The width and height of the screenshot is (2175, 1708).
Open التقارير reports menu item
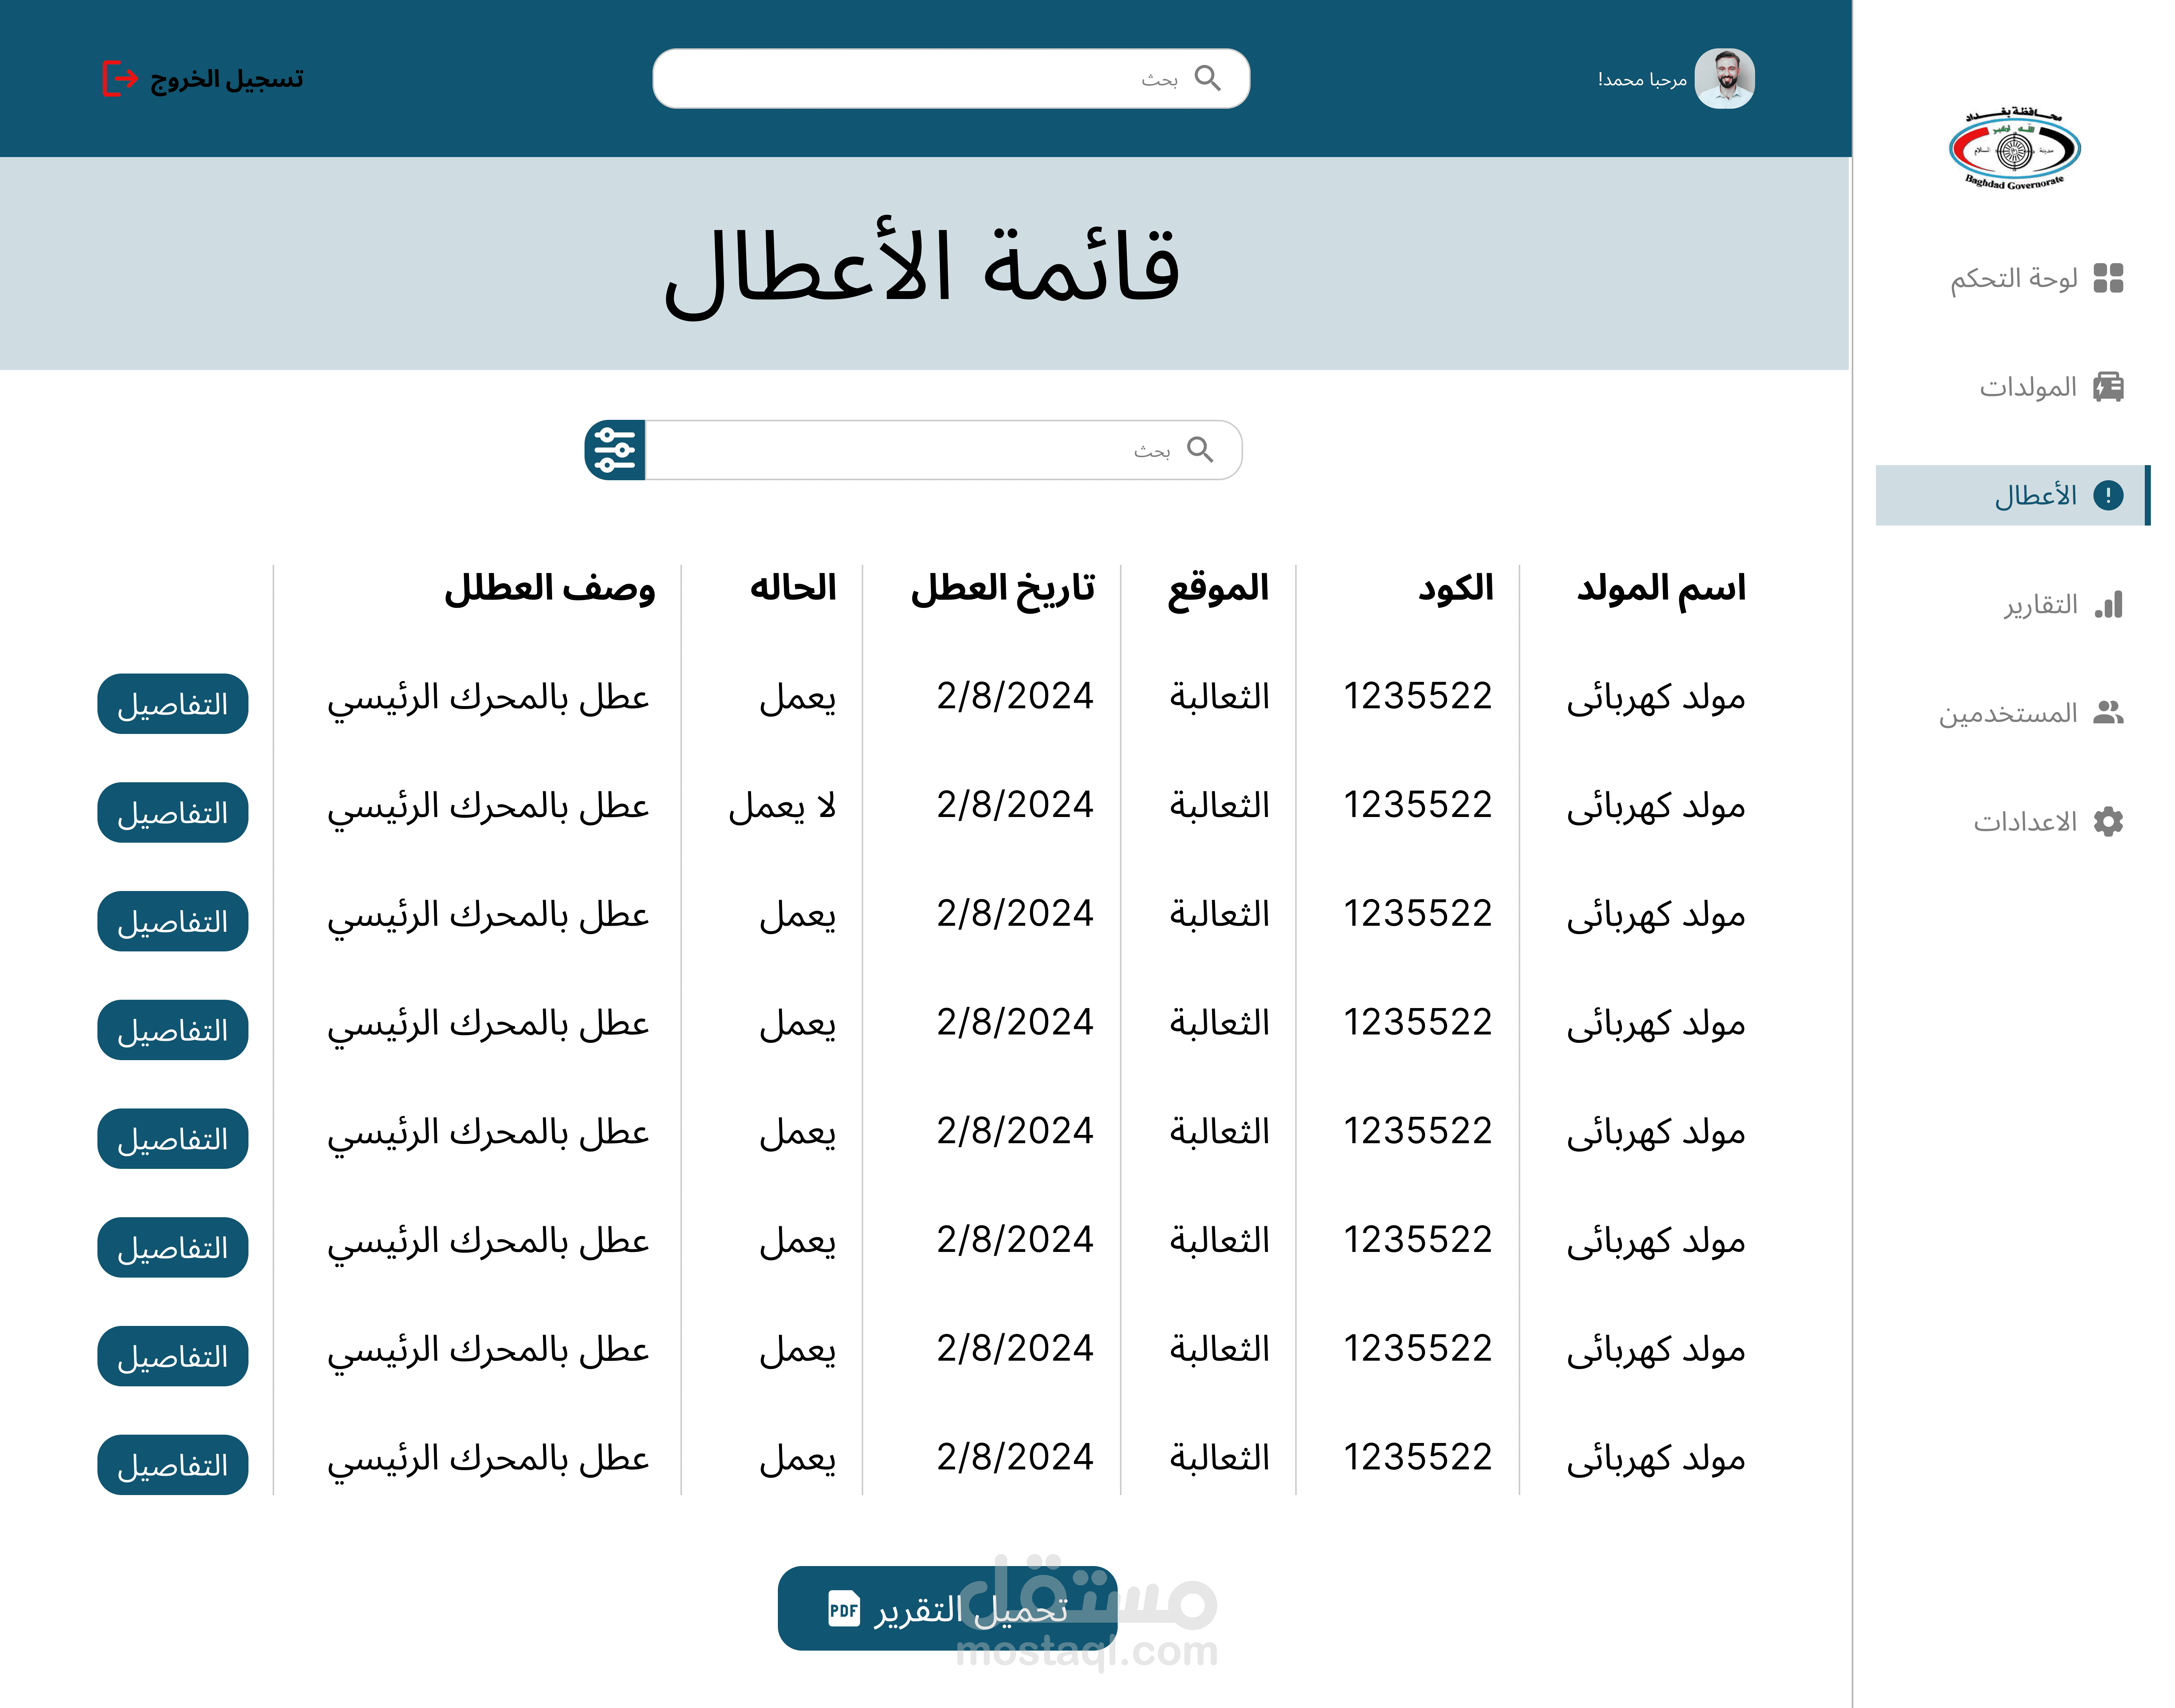[x=2040, y=605]
